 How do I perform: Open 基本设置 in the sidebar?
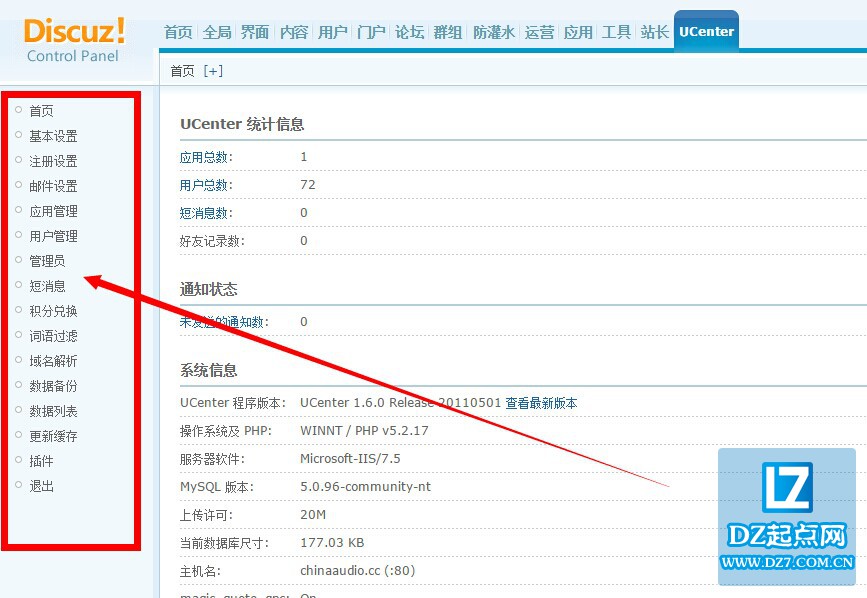pos(53,136)
